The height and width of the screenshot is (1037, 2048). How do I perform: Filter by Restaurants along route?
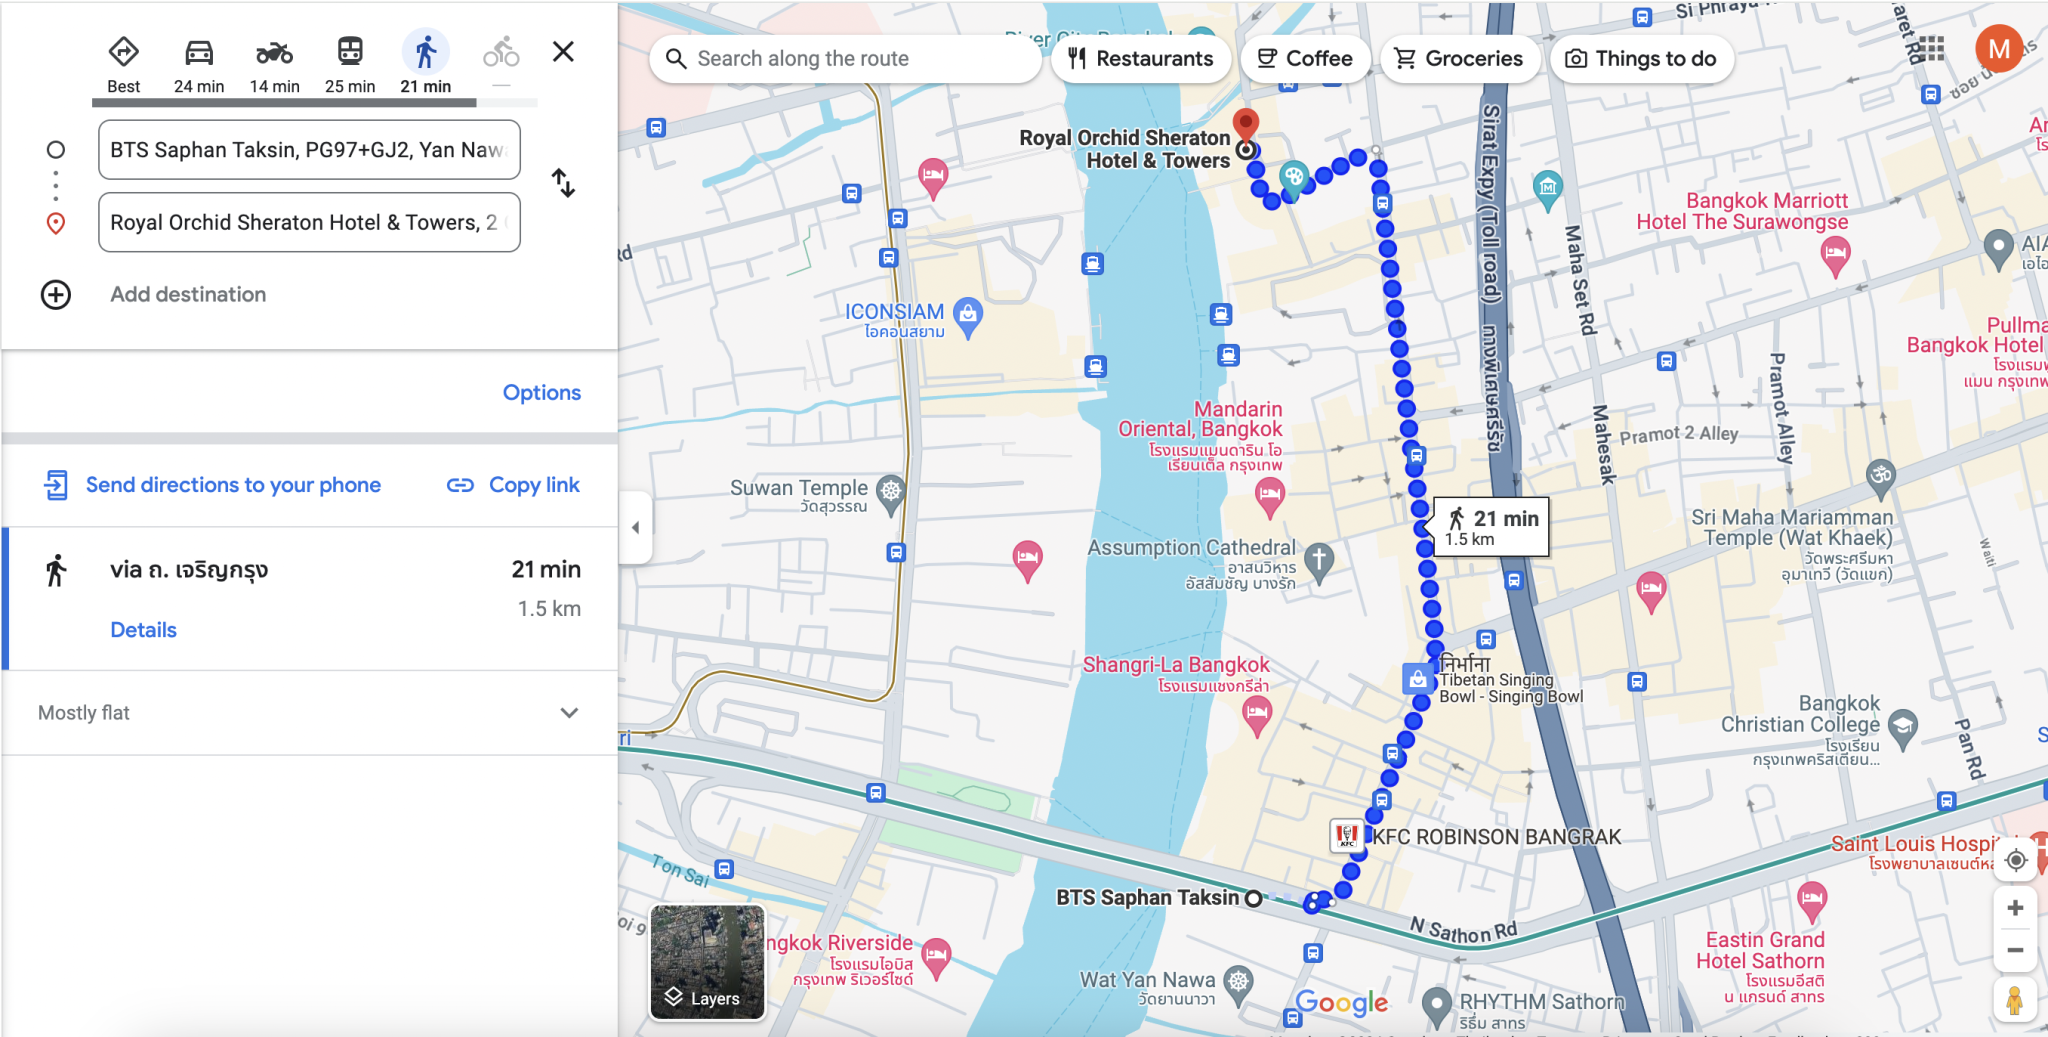click(x=1140, y=59)
